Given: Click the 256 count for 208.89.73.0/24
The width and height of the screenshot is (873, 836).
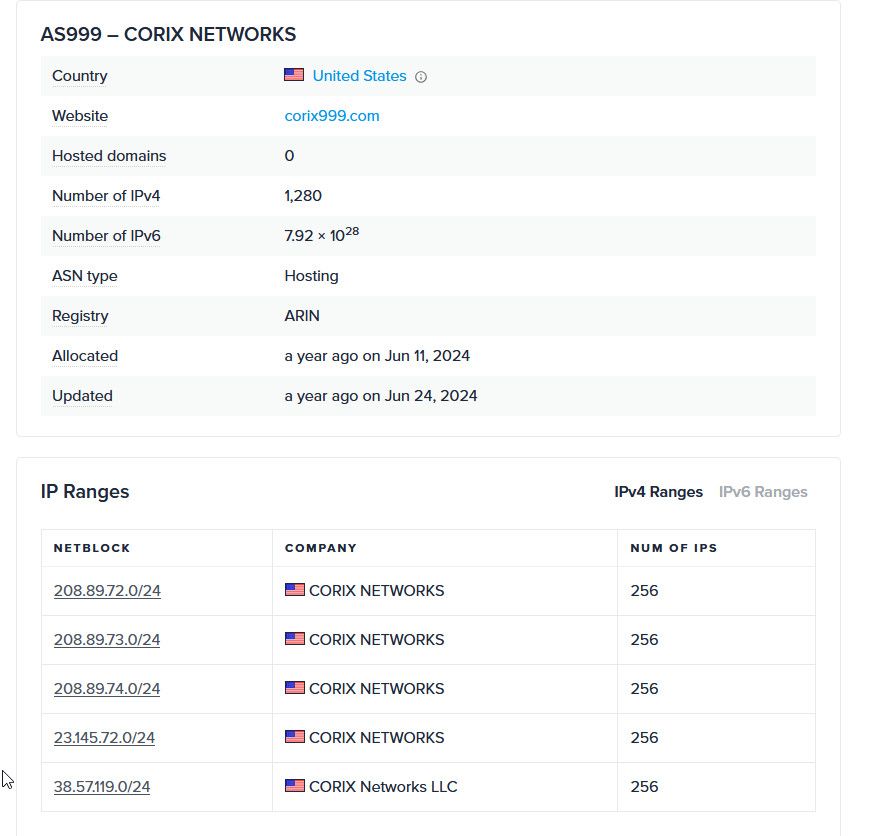Looking at the screenshot, I should [x=644, y=640].
